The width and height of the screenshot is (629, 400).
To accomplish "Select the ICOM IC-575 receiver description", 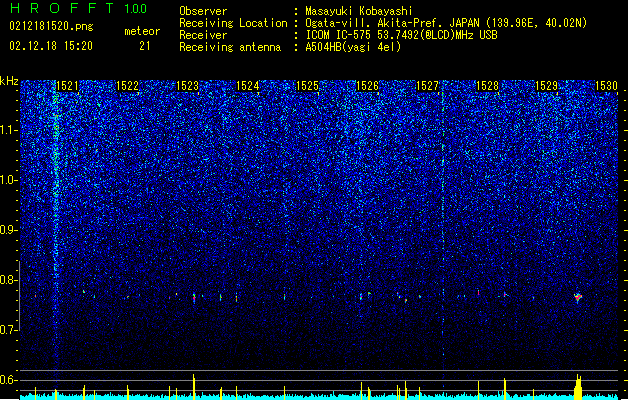I will coord(402,35).
